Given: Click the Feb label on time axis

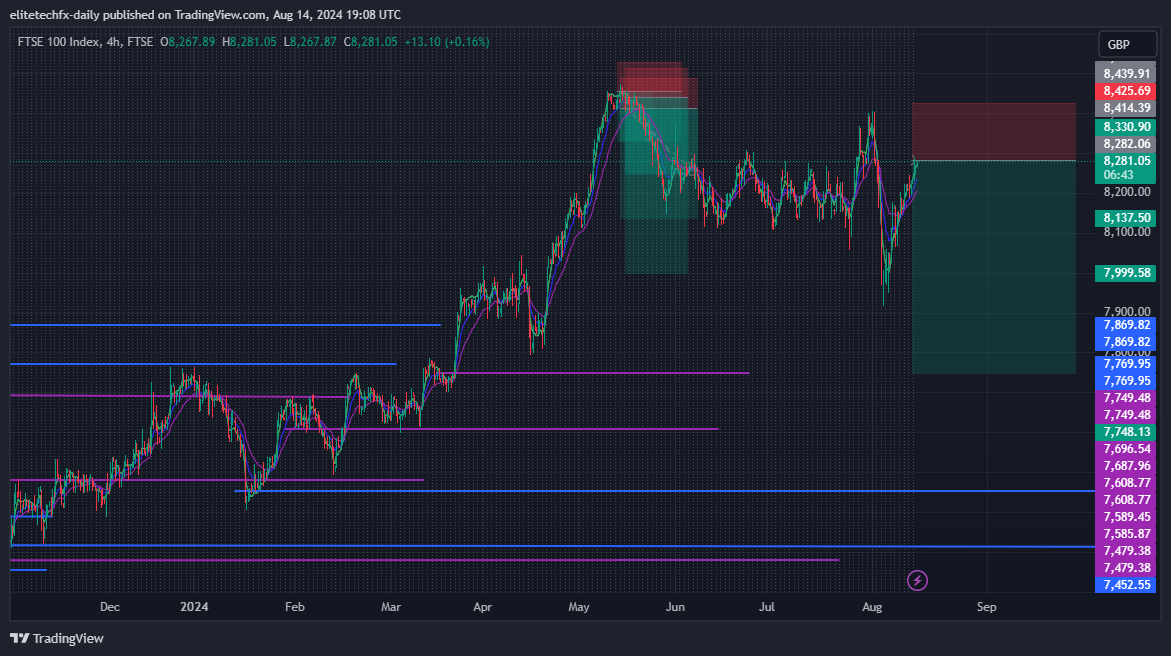Looking at the screenshot, I should (295, 607).
